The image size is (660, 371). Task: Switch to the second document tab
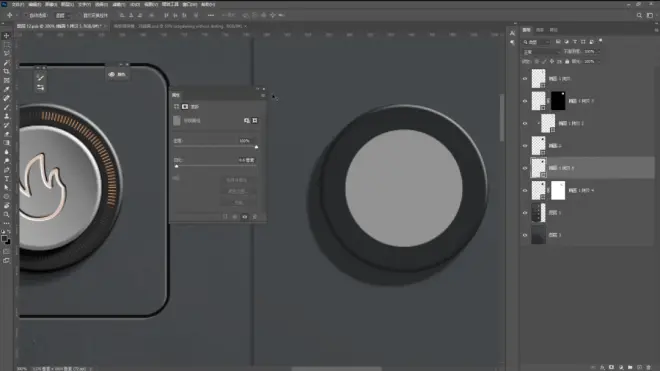pos(179,26)
